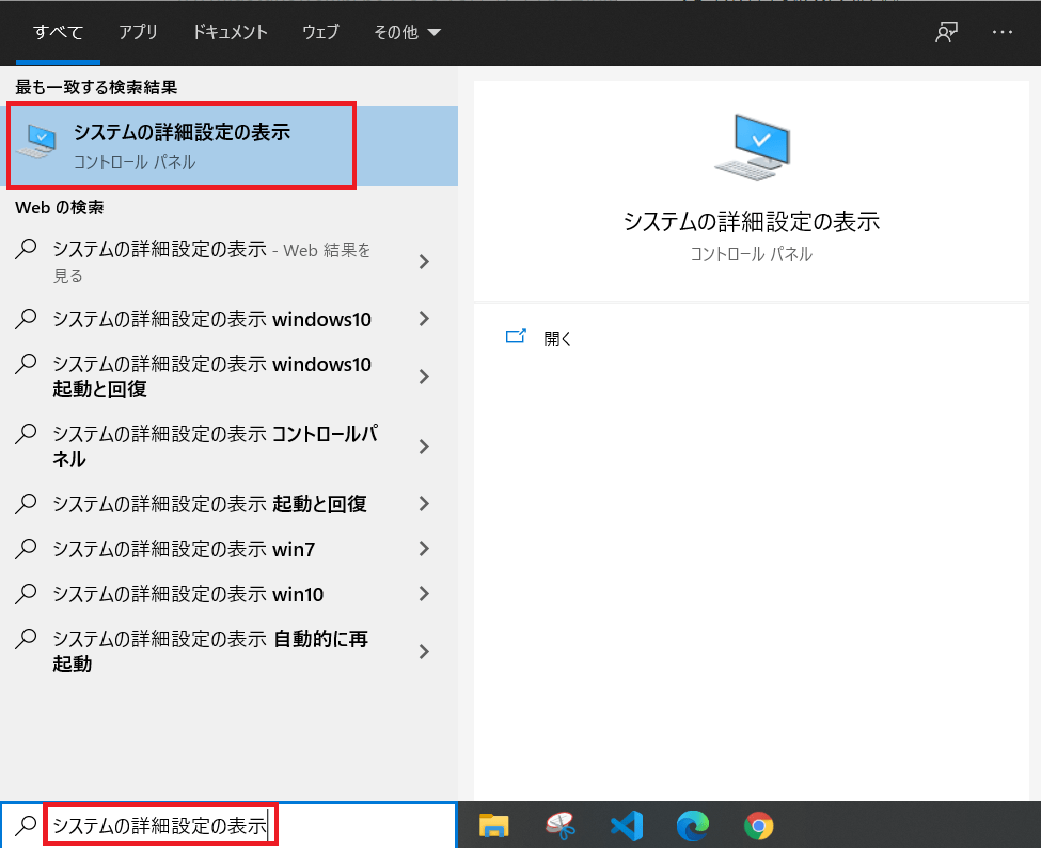Click search icon beside 'コントロールパネル' suggestion
1041x848 pixels.
tap(25, 434)
